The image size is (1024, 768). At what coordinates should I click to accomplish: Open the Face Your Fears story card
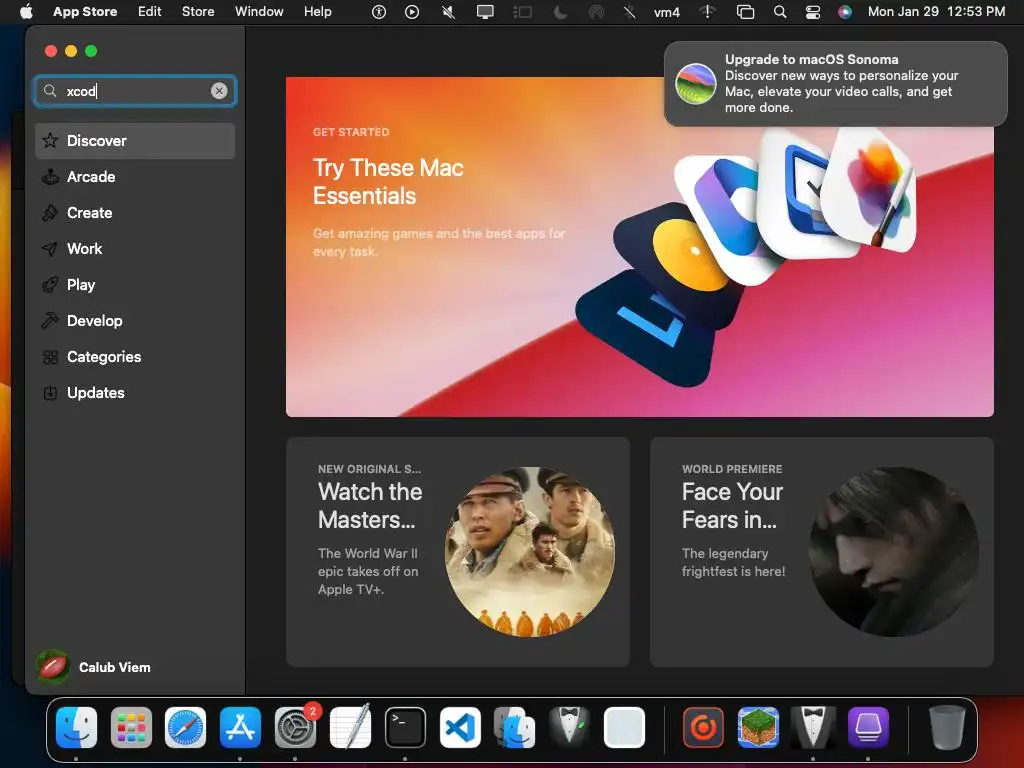click(822, 552)
